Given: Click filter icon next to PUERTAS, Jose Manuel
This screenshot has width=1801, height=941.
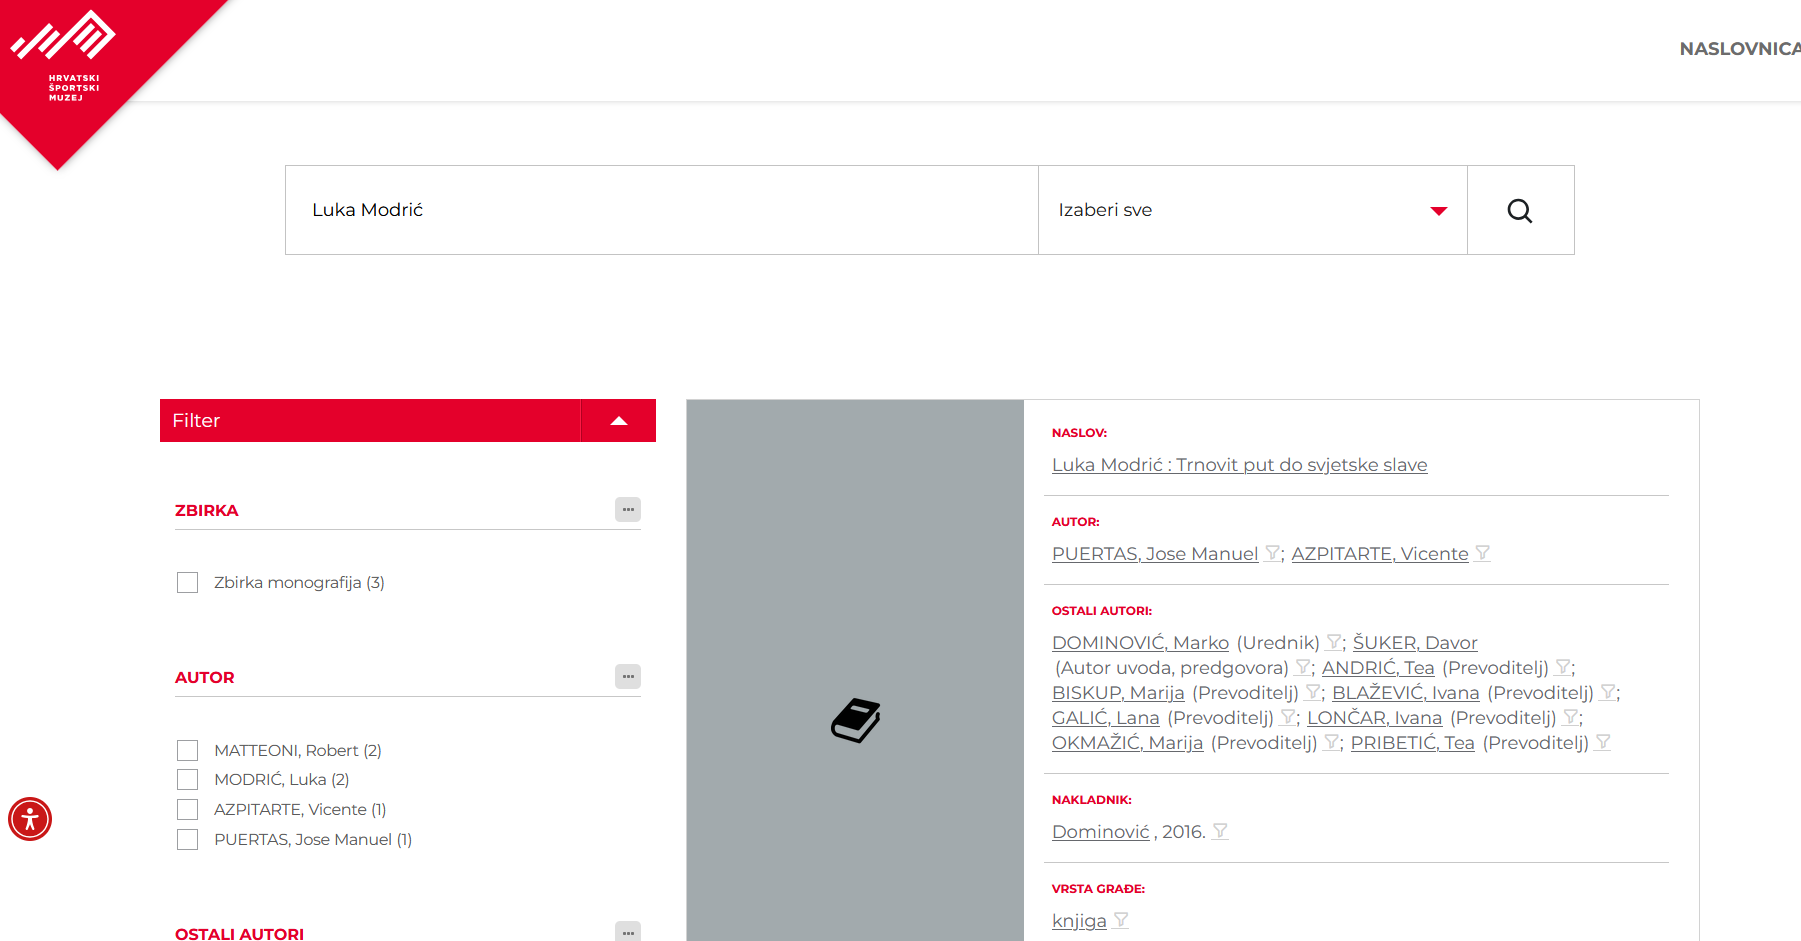Looking at the screenshot, I should click(1272, 553).
